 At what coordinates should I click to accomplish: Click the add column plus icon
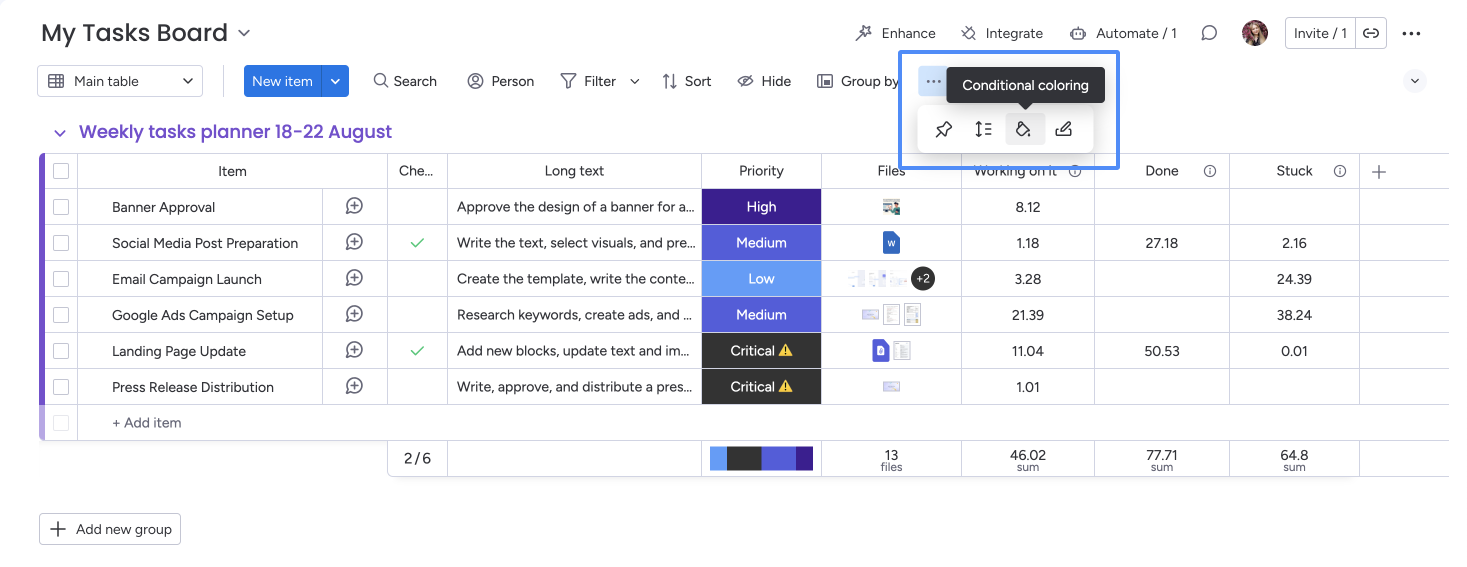pos(1379,172)
